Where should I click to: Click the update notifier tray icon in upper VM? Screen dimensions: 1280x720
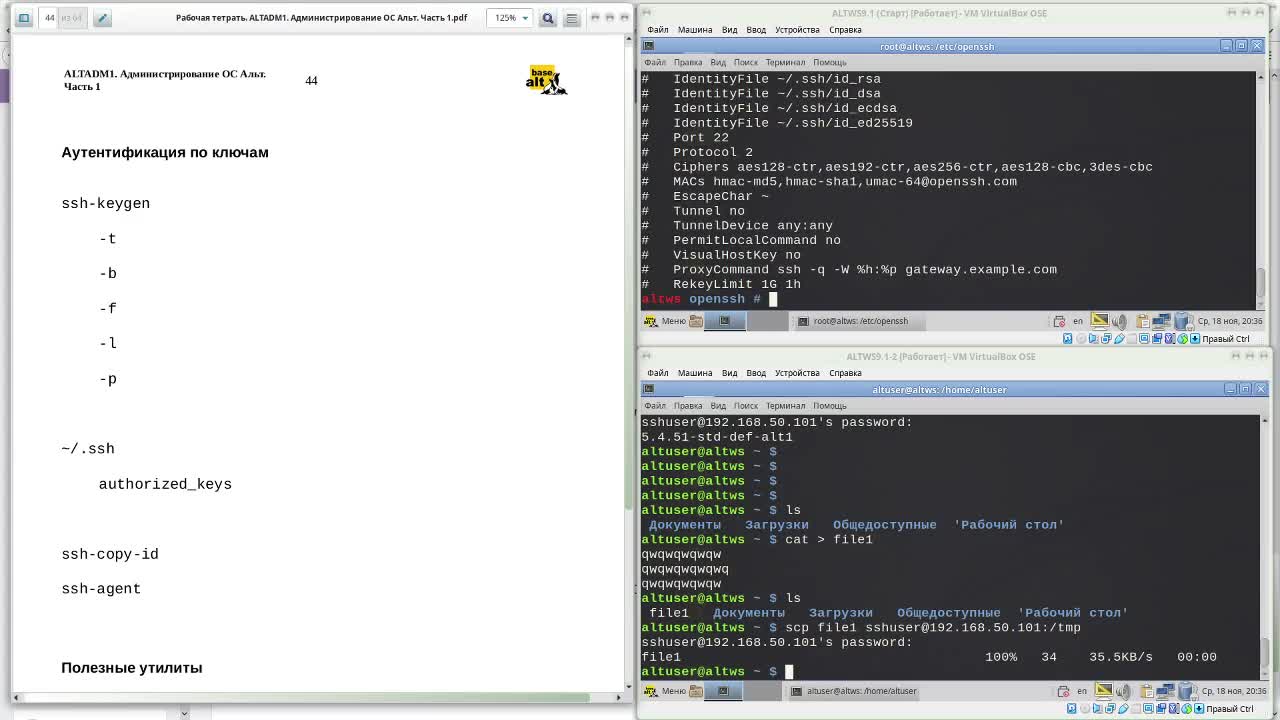tap(1059, 321)
